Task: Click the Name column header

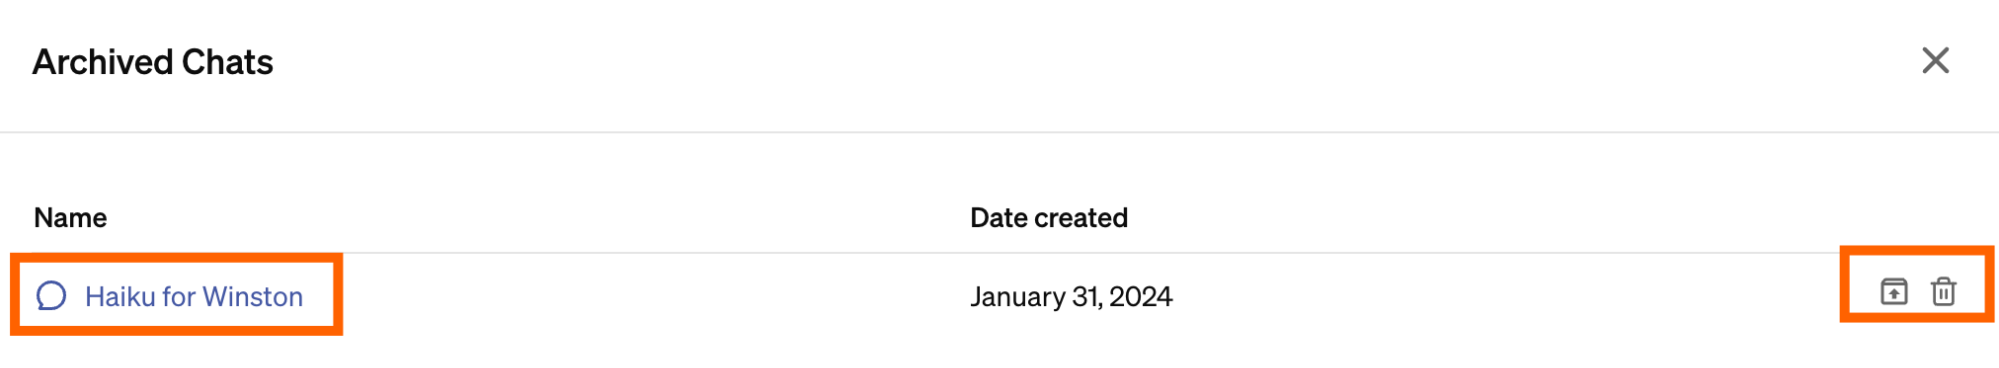Action: point(70,218)
